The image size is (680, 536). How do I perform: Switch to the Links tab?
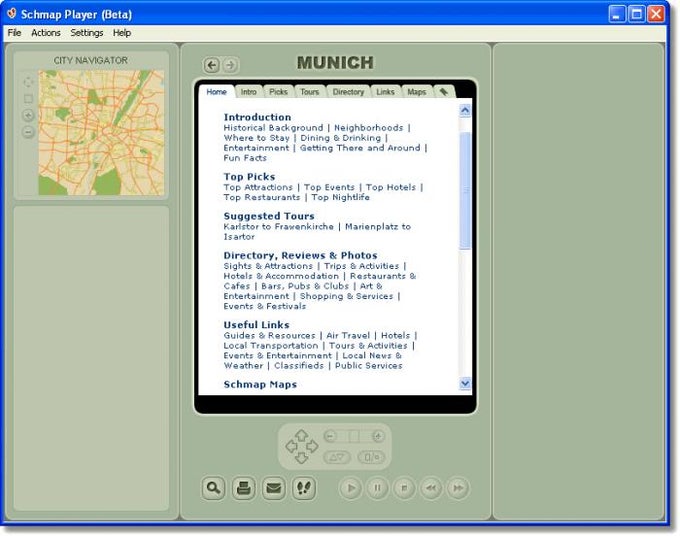click(386, 92)
